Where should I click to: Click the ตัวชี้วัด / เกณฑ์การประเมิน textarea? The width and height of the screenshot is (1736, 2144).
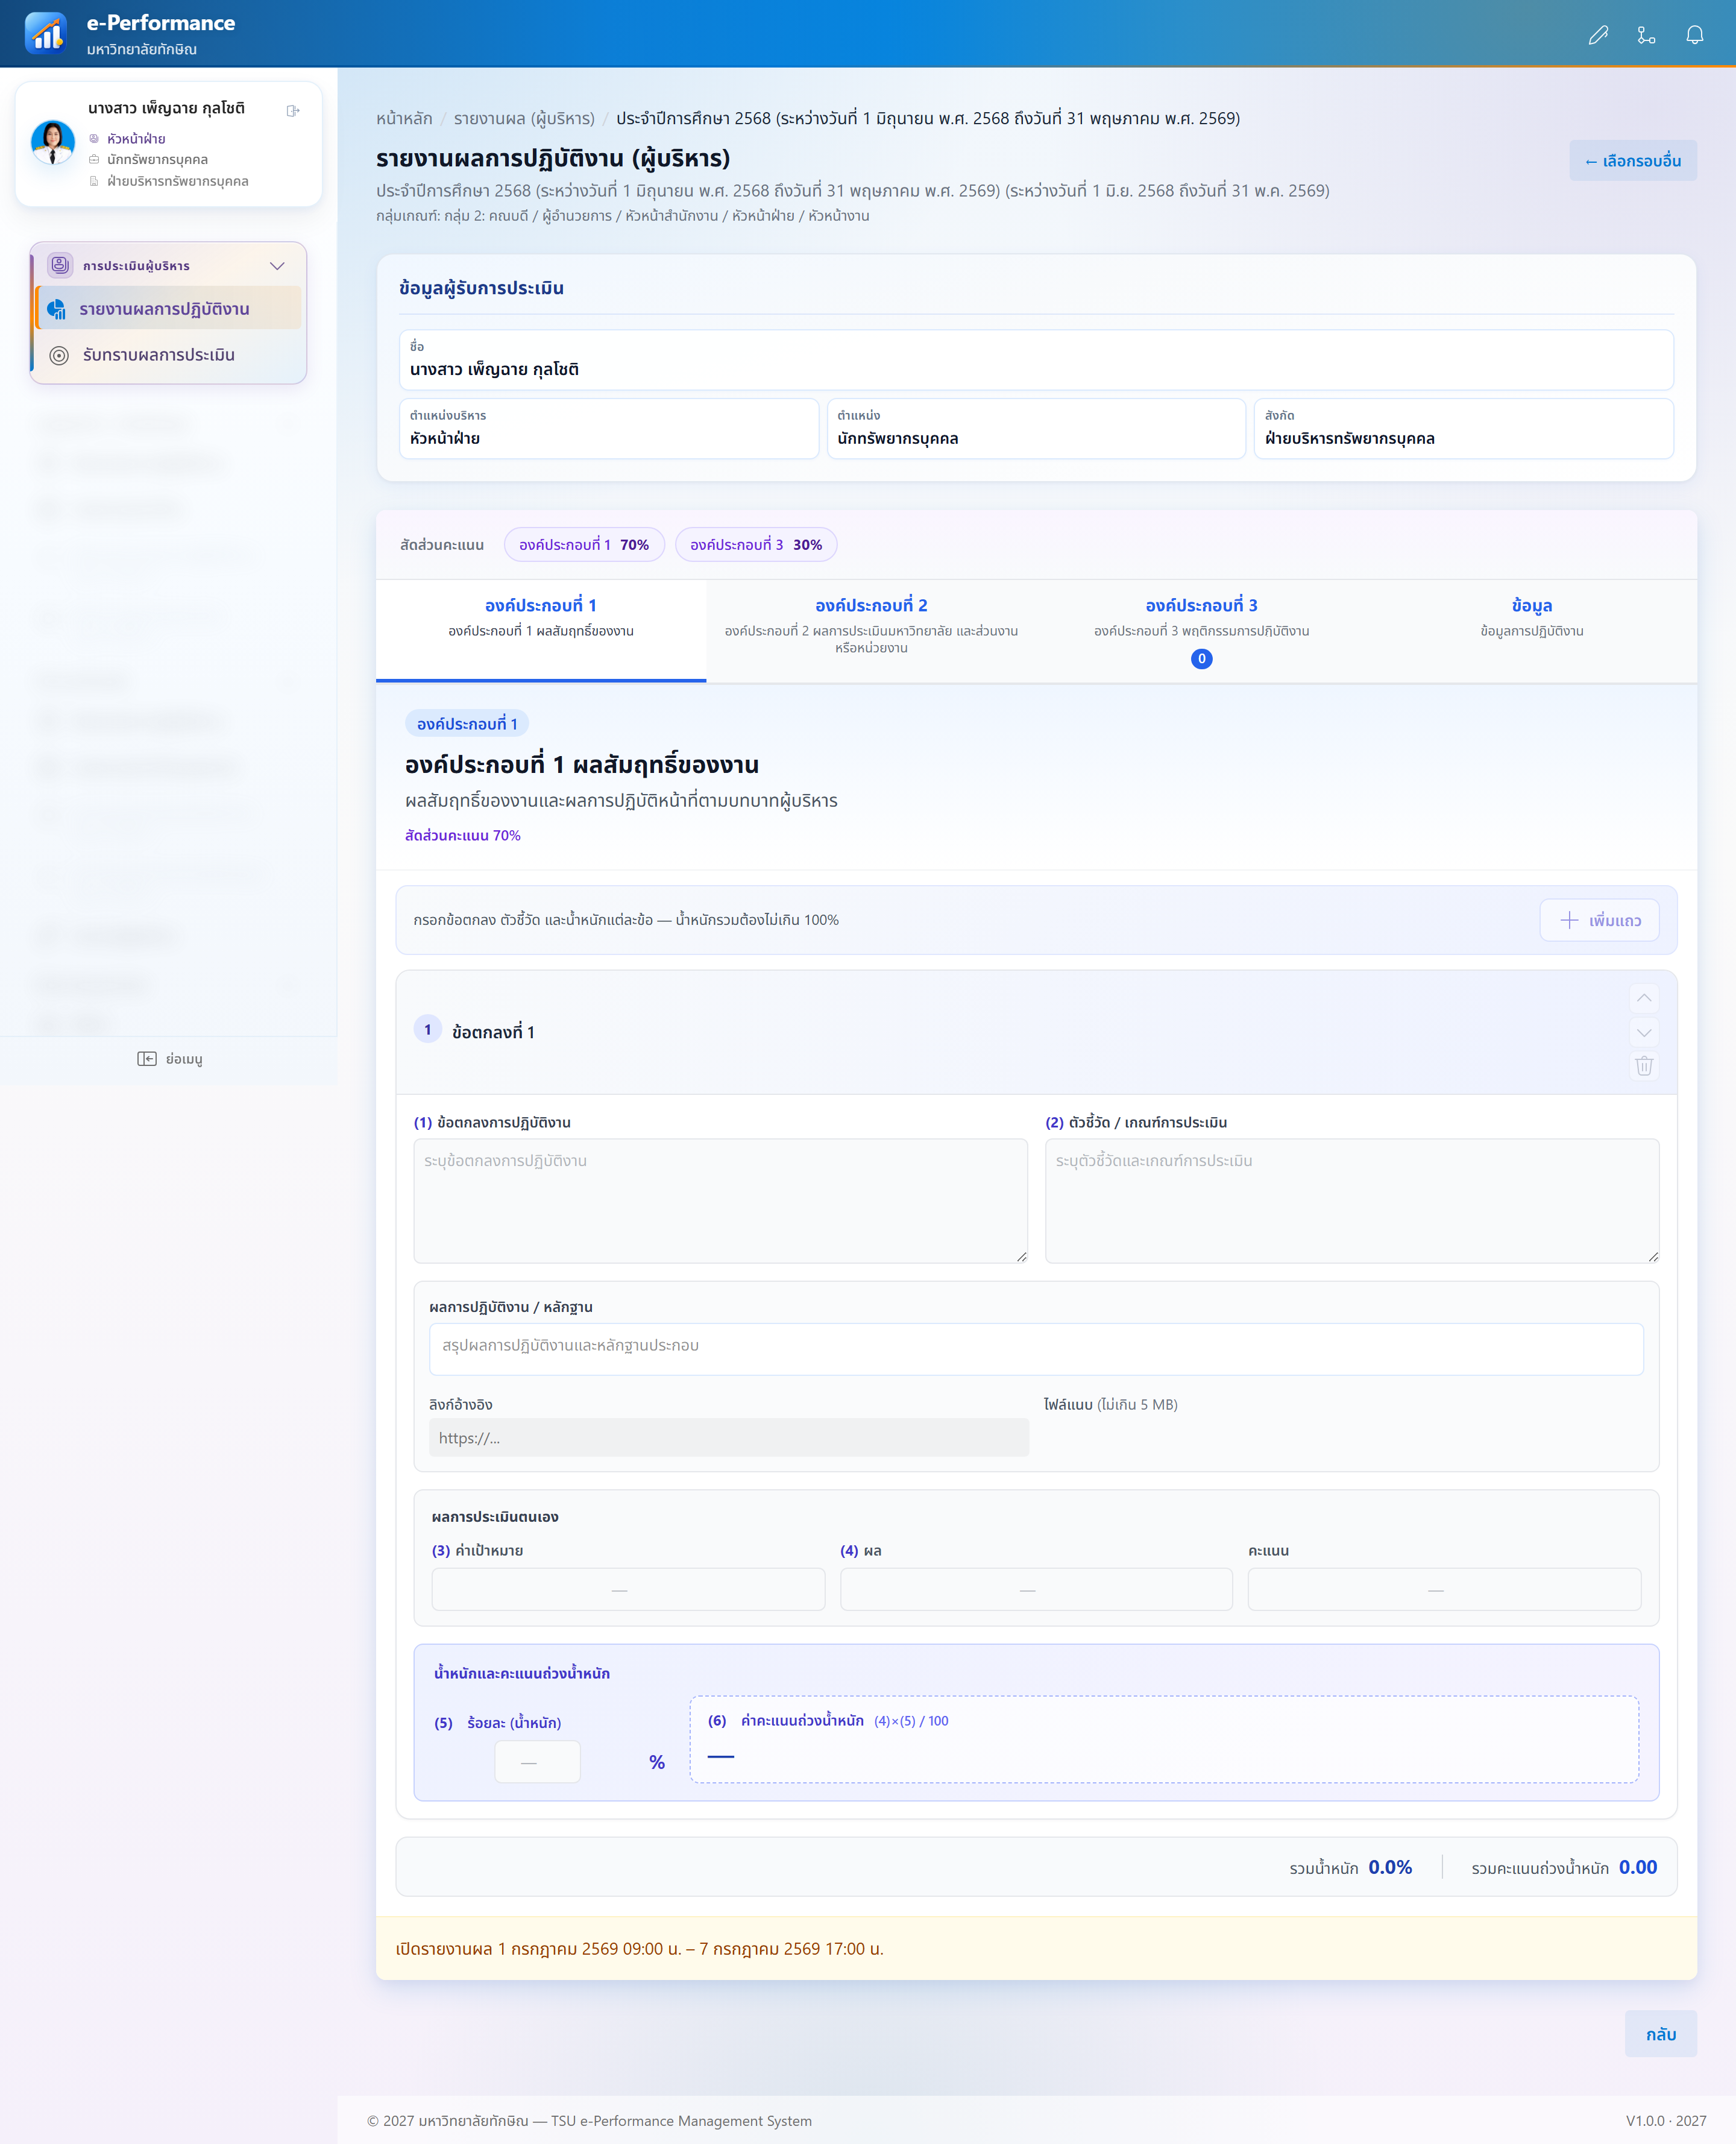[1351, 1201]
